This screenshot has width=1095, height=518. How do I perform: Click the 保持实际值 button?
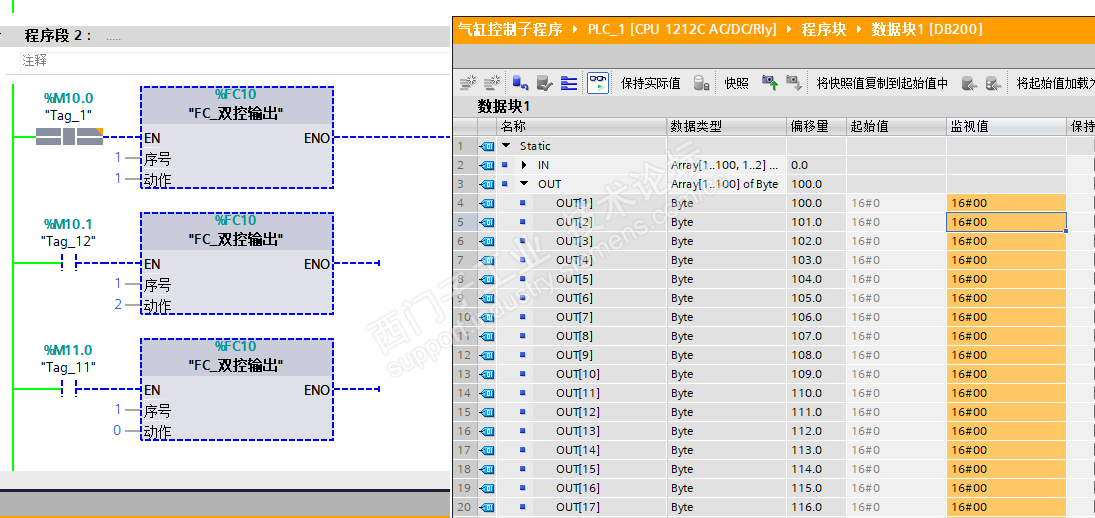point(650,83)
